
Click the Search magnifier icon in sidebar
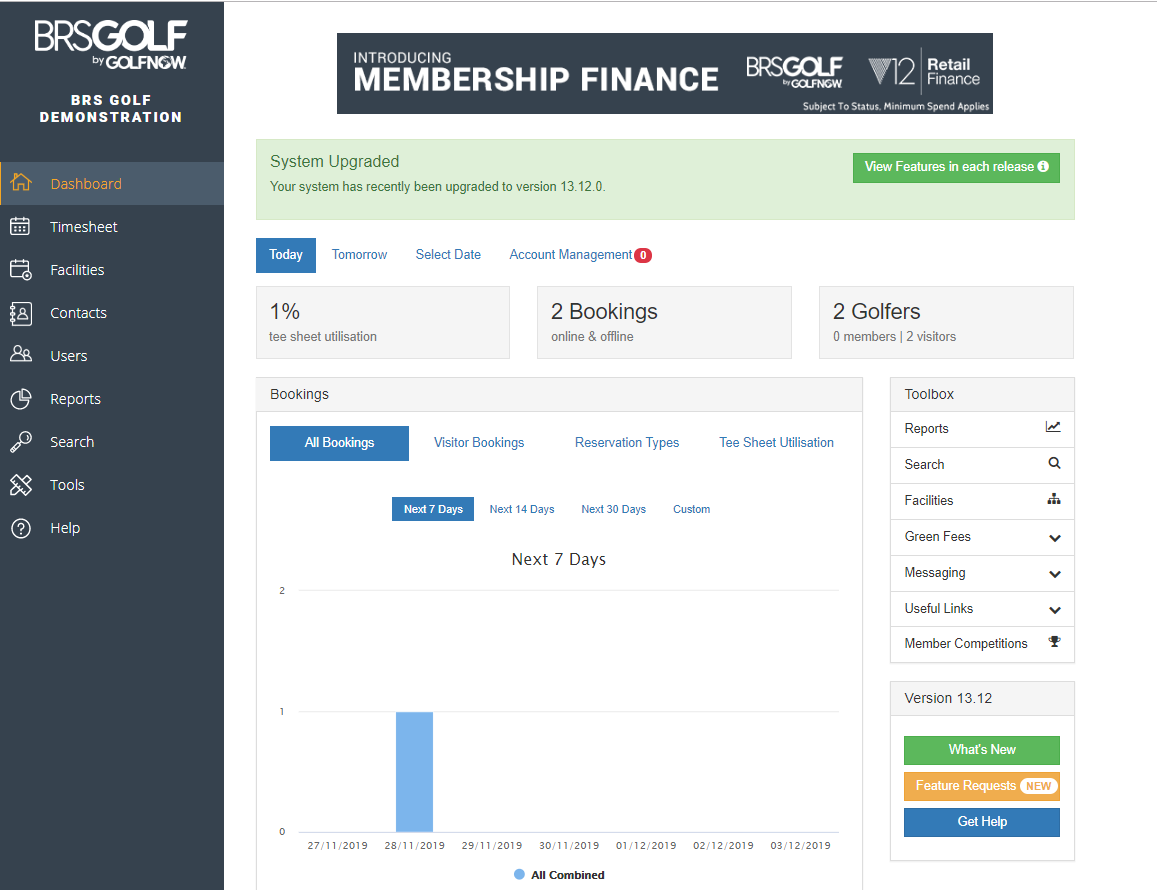pos(21,442)
